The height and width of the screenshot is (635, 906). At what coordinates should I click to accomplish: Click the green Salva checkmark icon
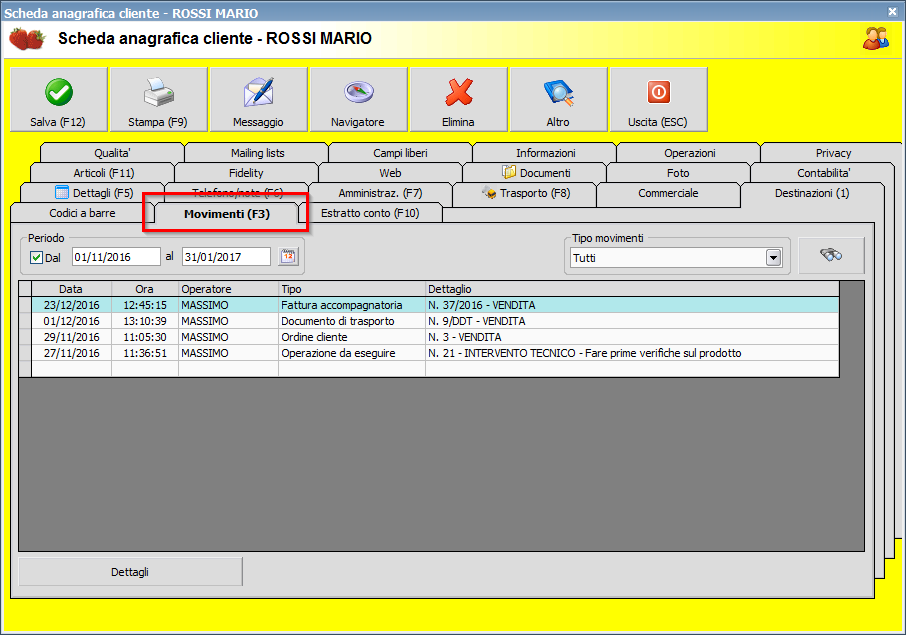(x=58, y=93)
